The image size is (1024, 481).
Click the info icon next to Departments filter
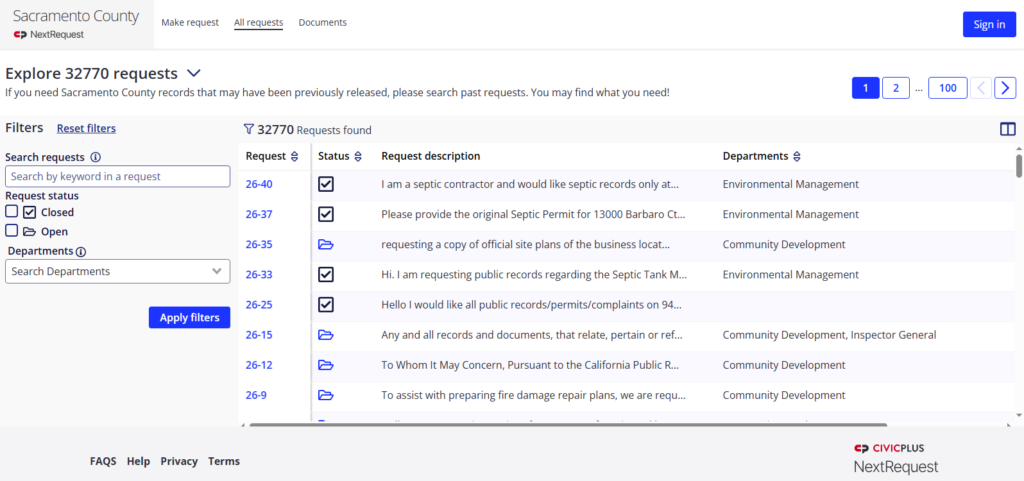pos(81,252)
